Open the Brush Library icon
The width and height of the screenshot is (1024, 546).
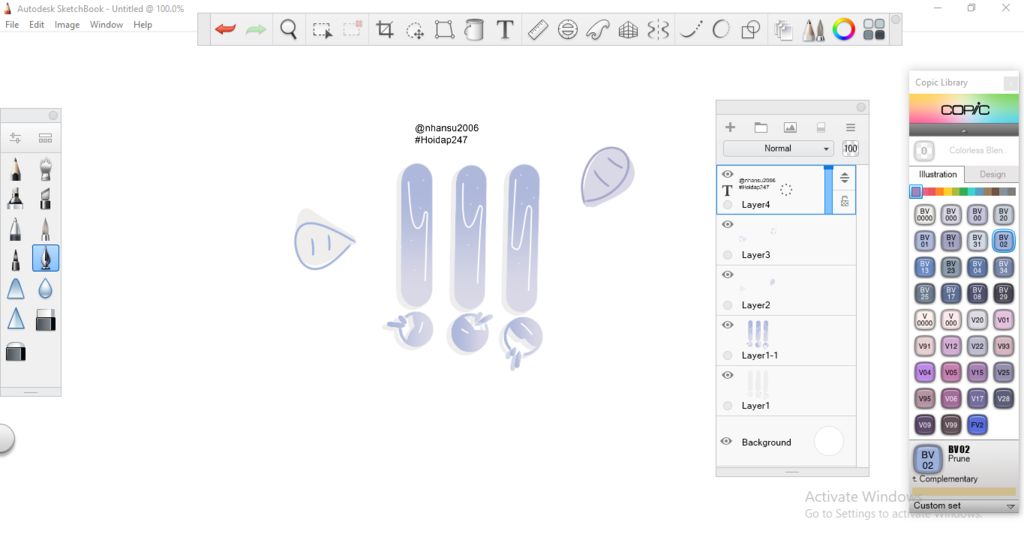point(45,138)
